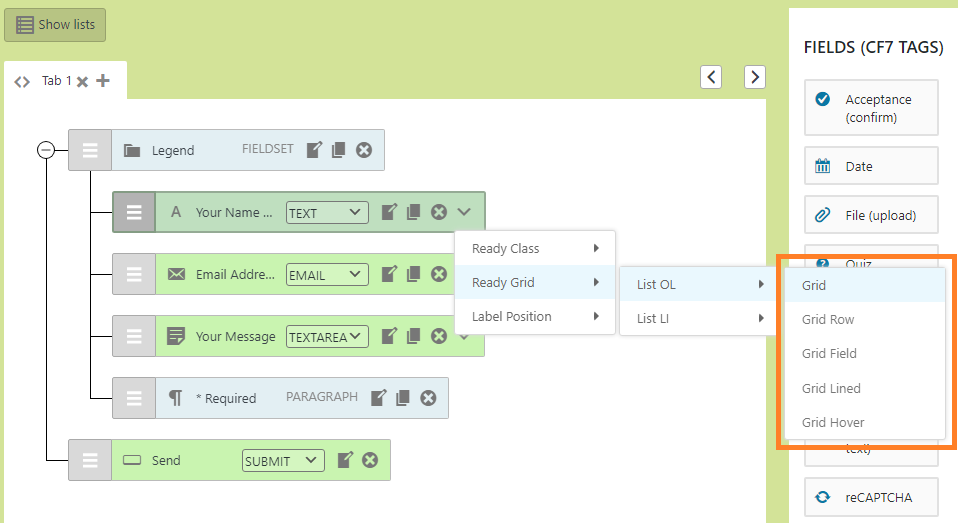Add reCAPTCHA field tag
The height and width of the screenshot is (523, 958).
(x=871, y=497)
